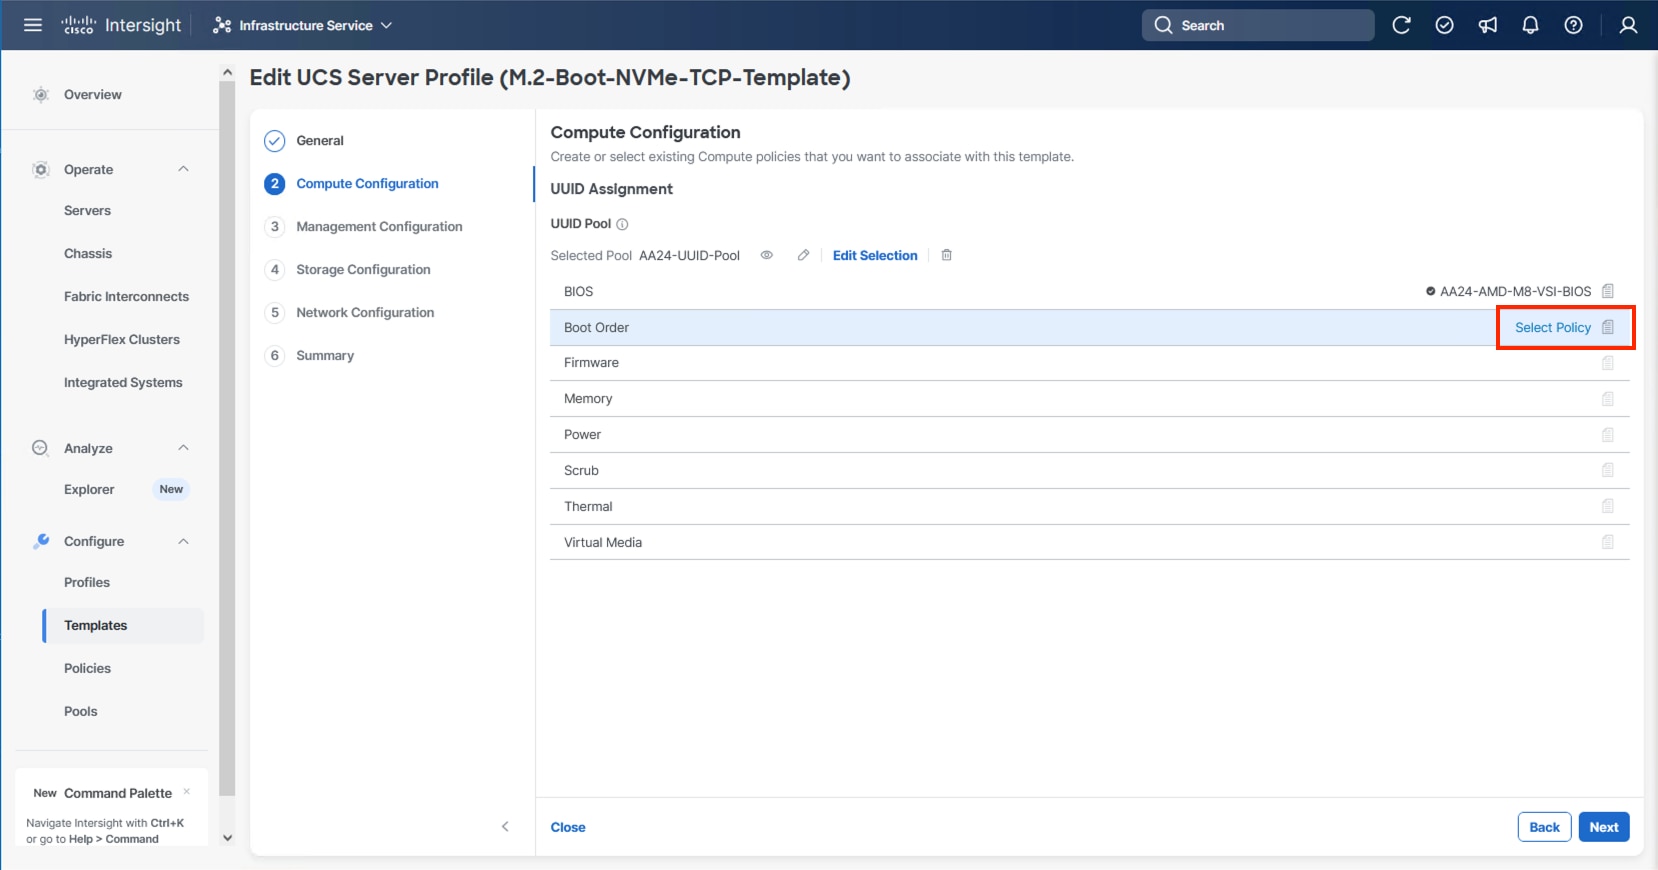
Task: Go to Storage Configuration step
Action: [x=363, y=269]
